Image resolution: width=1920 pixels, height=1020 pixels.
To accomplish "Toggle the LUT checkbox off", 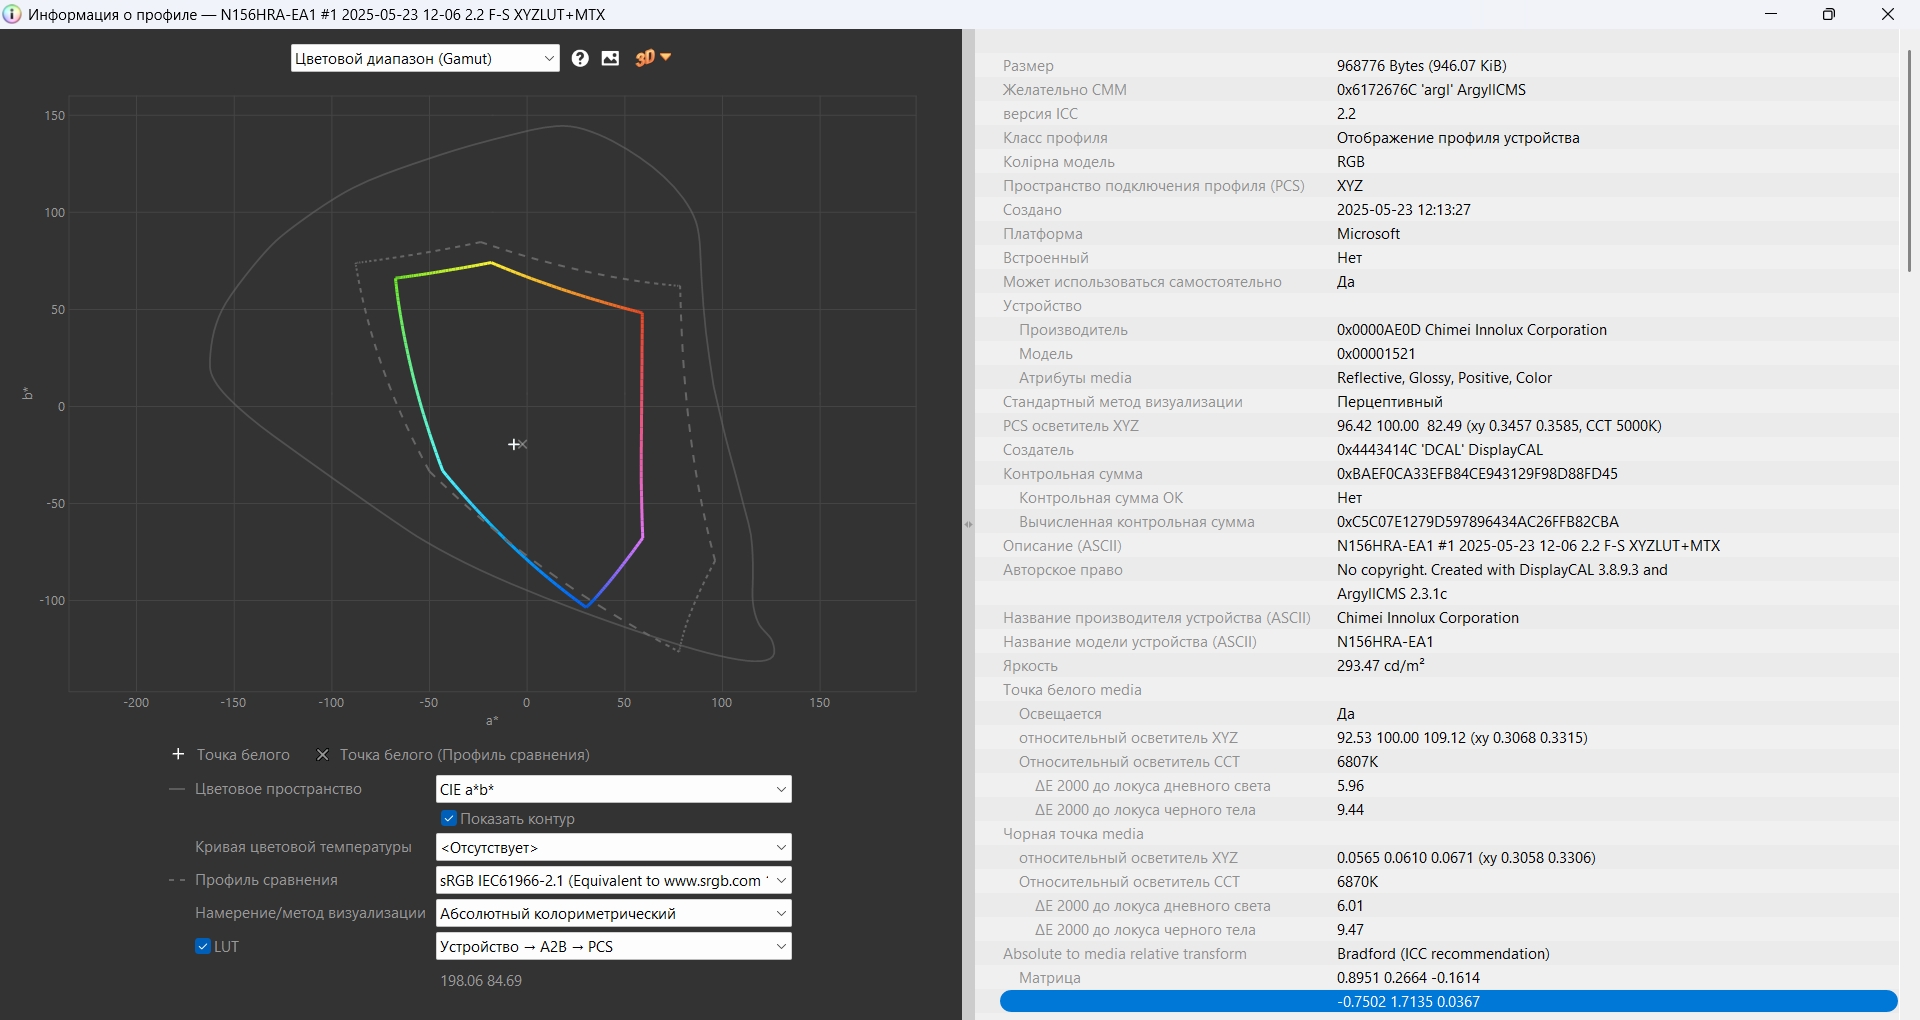I will pos(203,947).
